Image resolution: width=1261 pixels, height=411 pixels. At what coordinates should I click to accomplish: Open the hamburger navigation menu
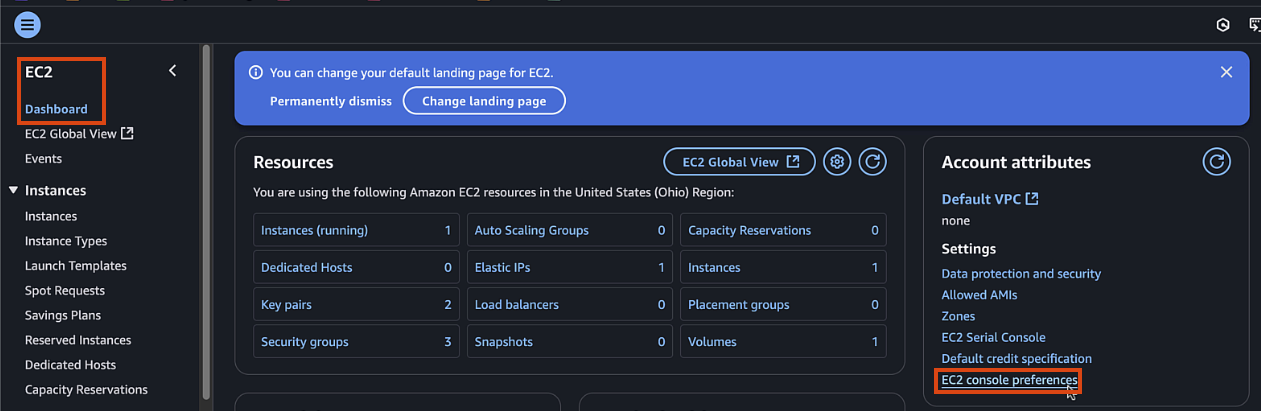(28, 24)
